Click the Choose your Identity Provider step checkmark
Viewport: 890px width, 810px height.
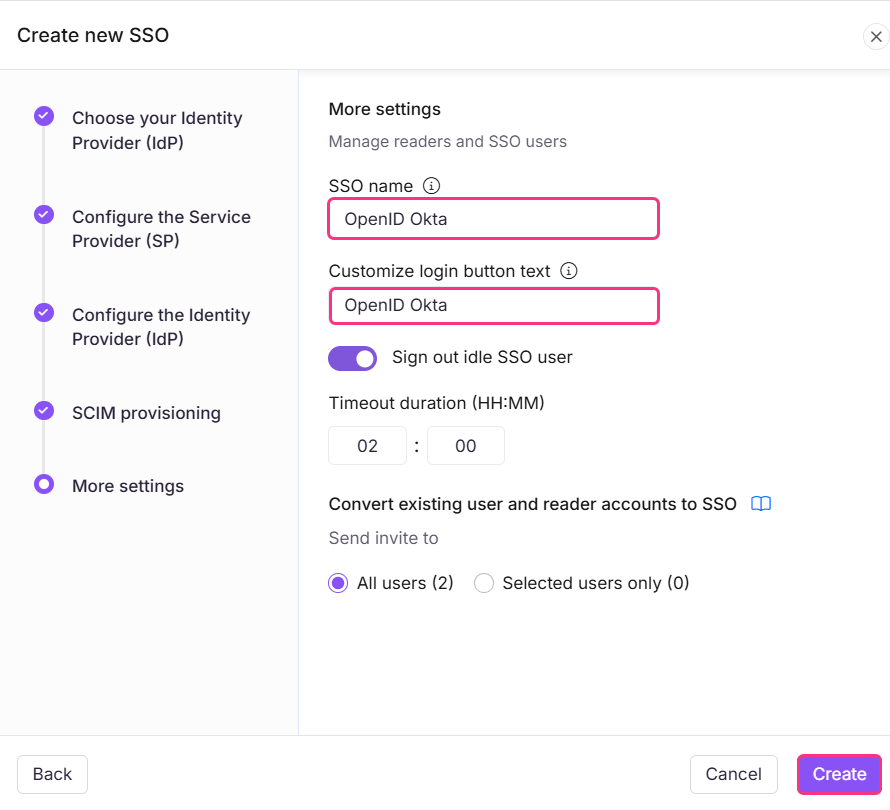44,116
